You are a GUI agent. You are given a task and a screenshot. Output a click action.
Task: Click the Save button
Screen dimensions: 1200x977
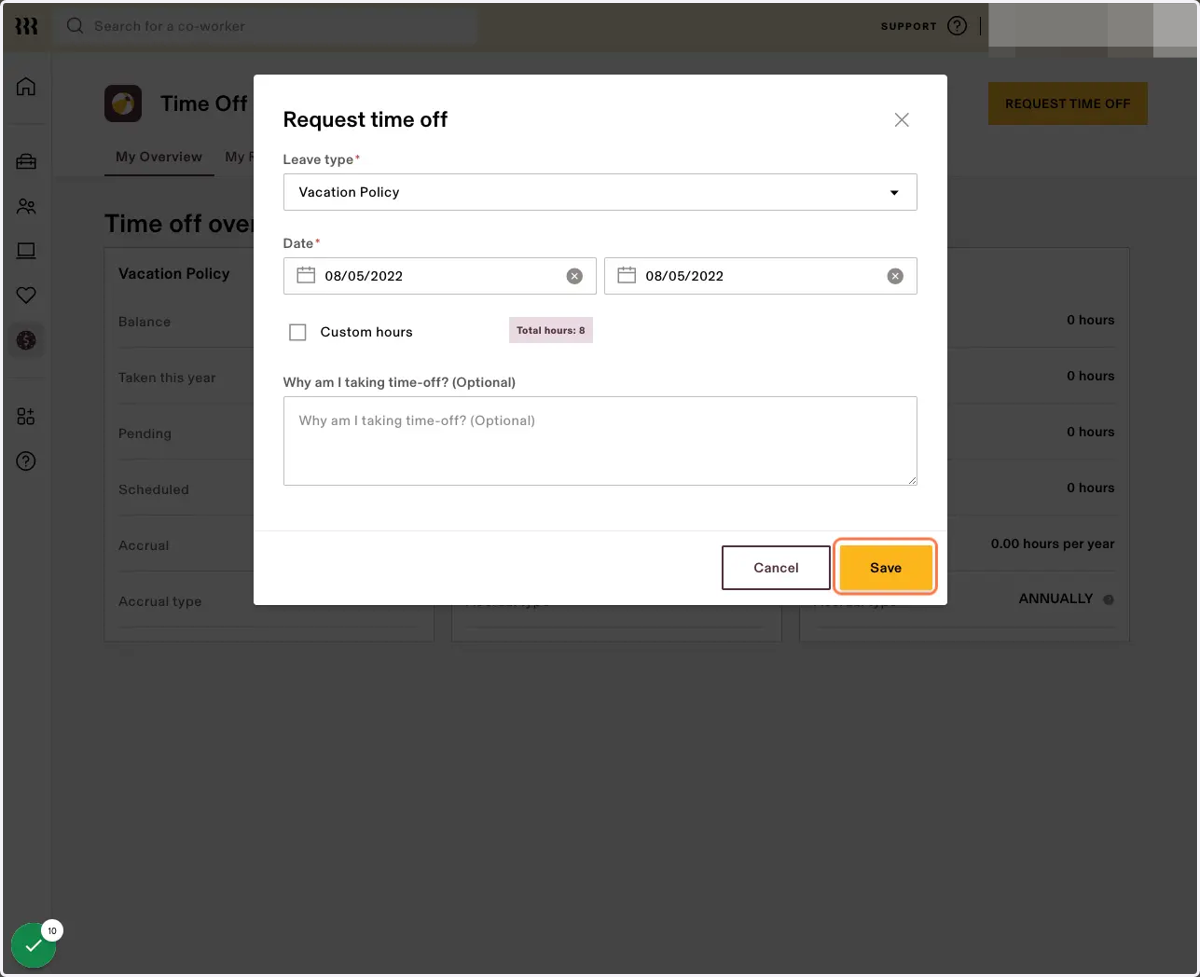point(885,568)
